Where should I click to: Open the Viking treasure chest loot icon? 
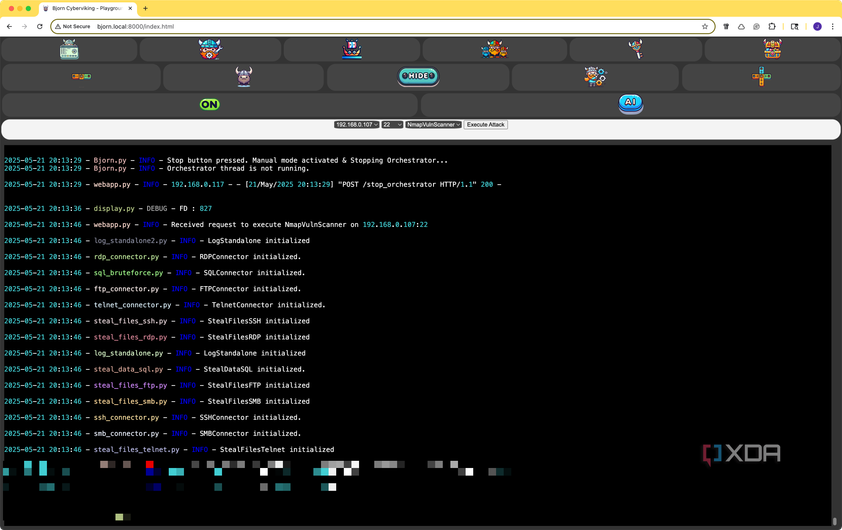(x=773, y=49)
